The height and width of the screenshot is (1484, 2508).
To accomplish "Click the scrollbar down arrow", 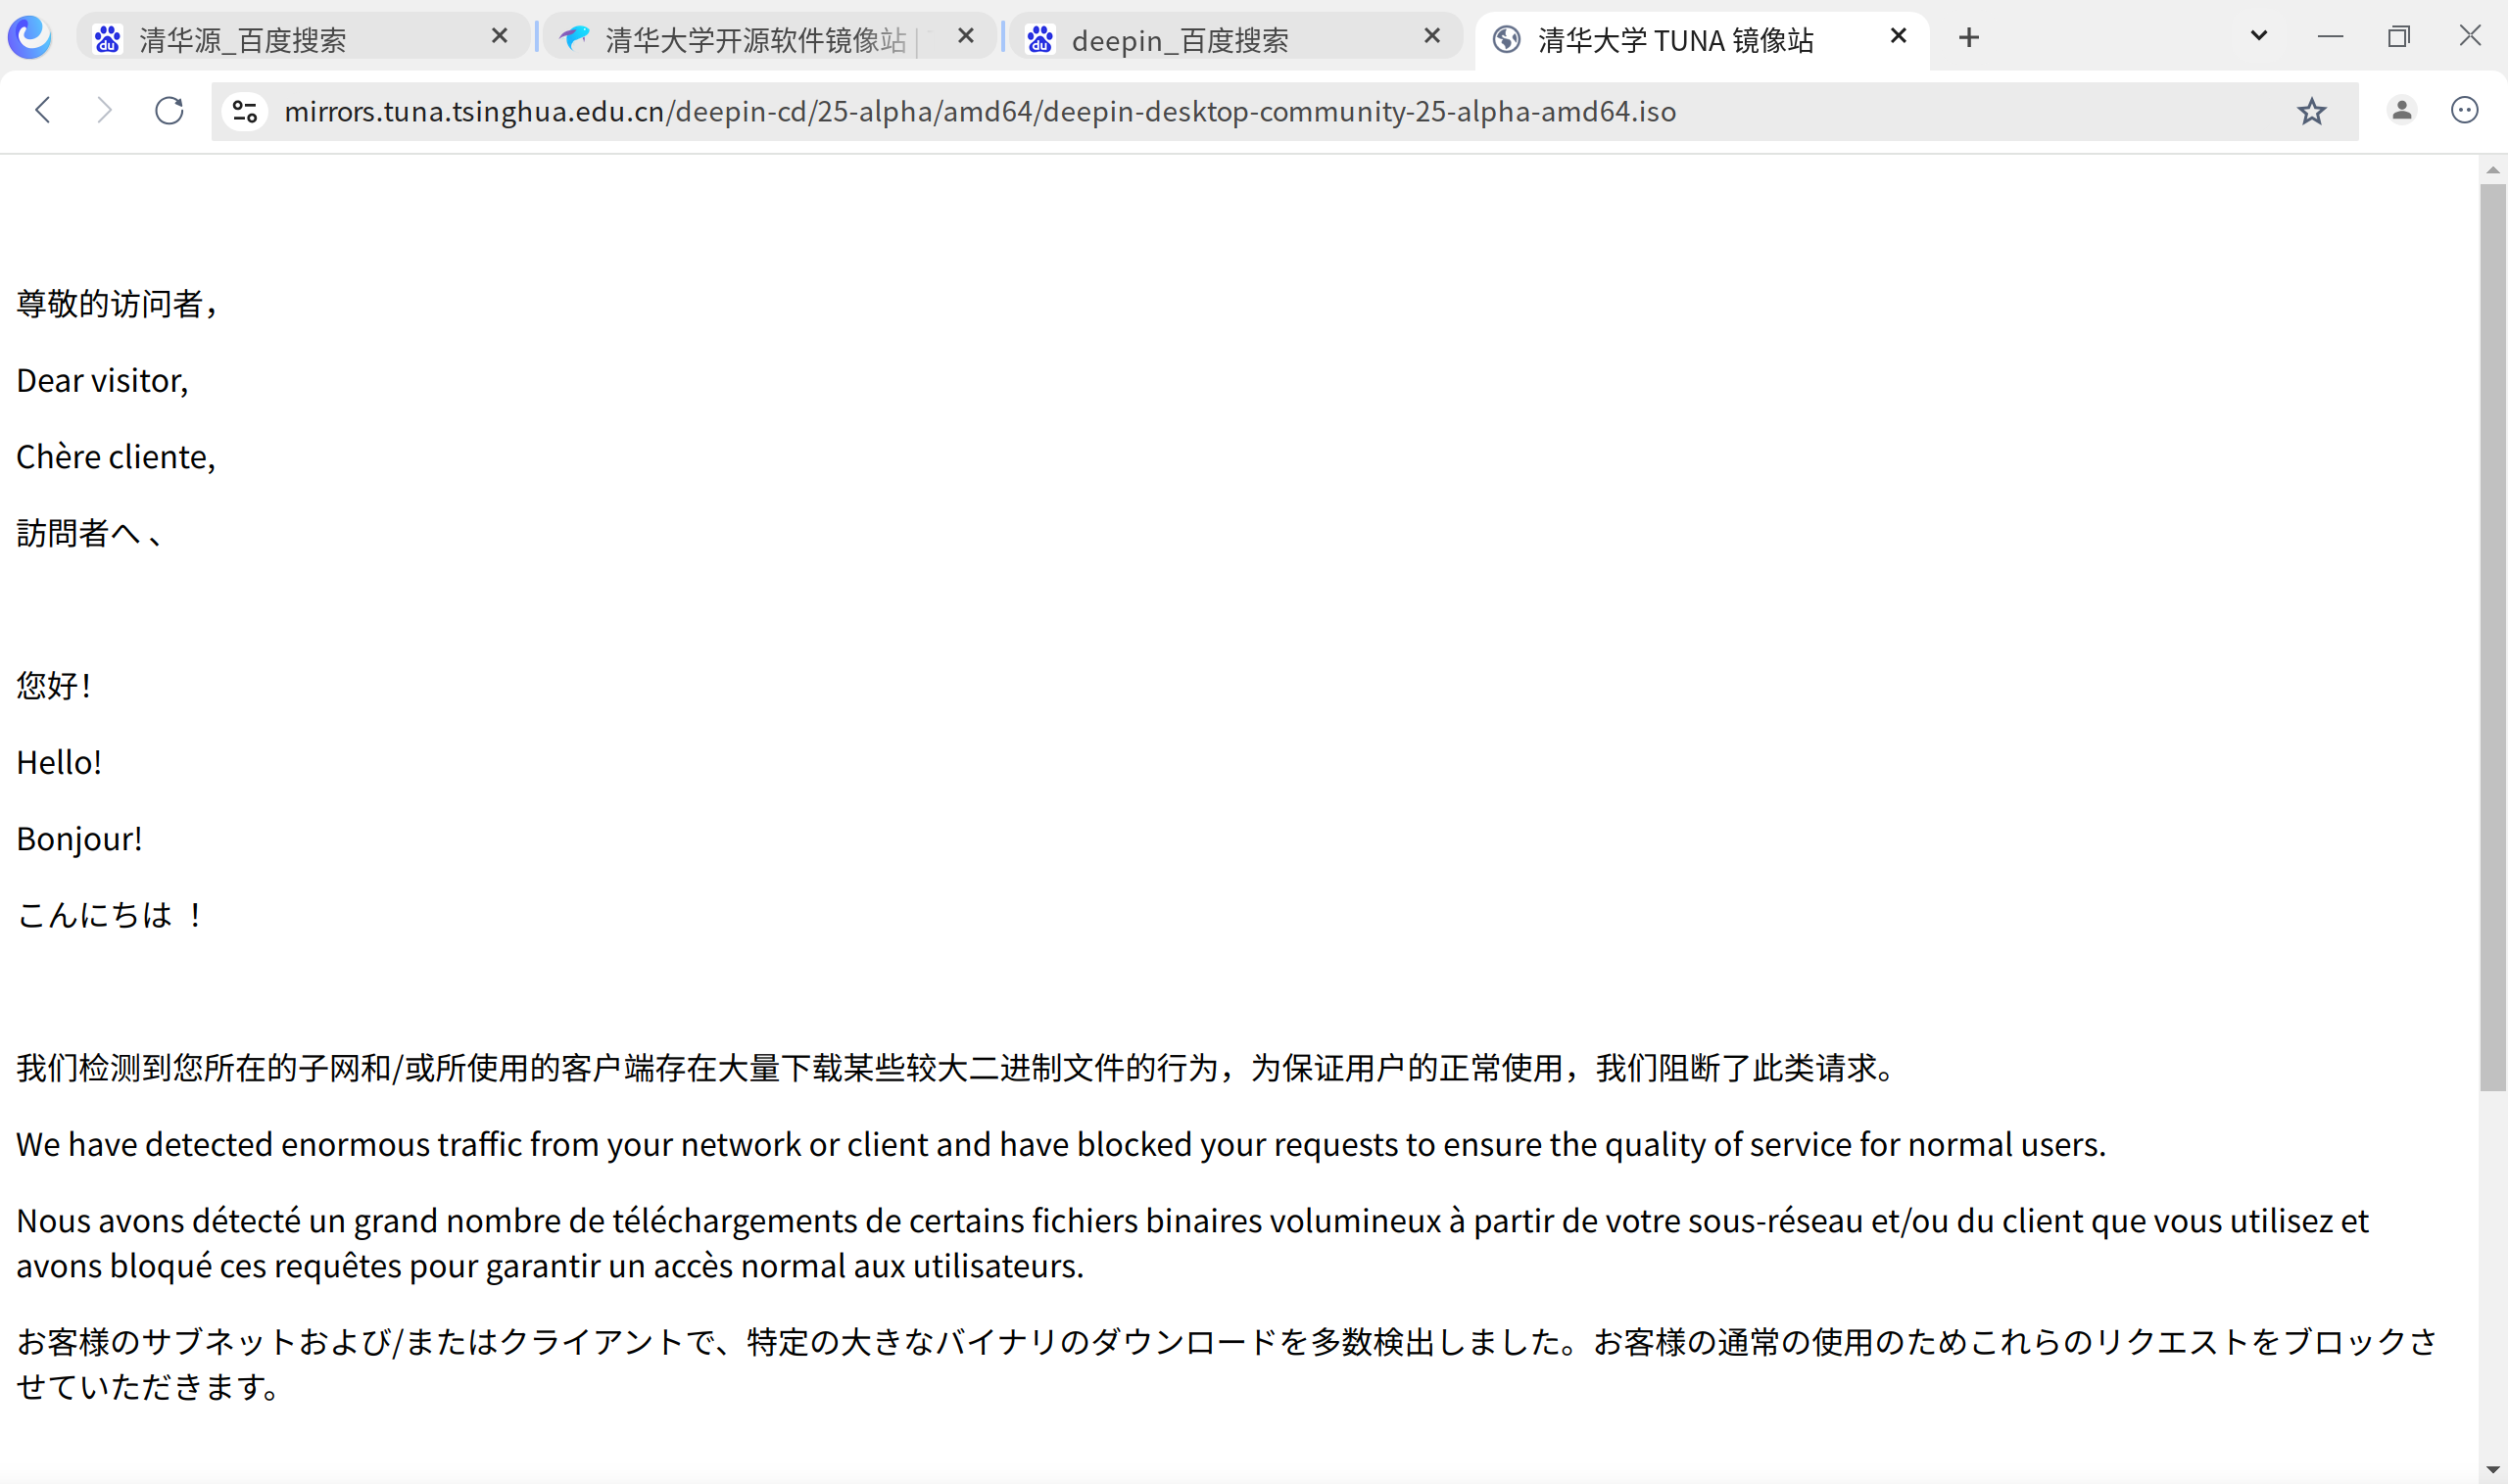I will (2492, 1469).
